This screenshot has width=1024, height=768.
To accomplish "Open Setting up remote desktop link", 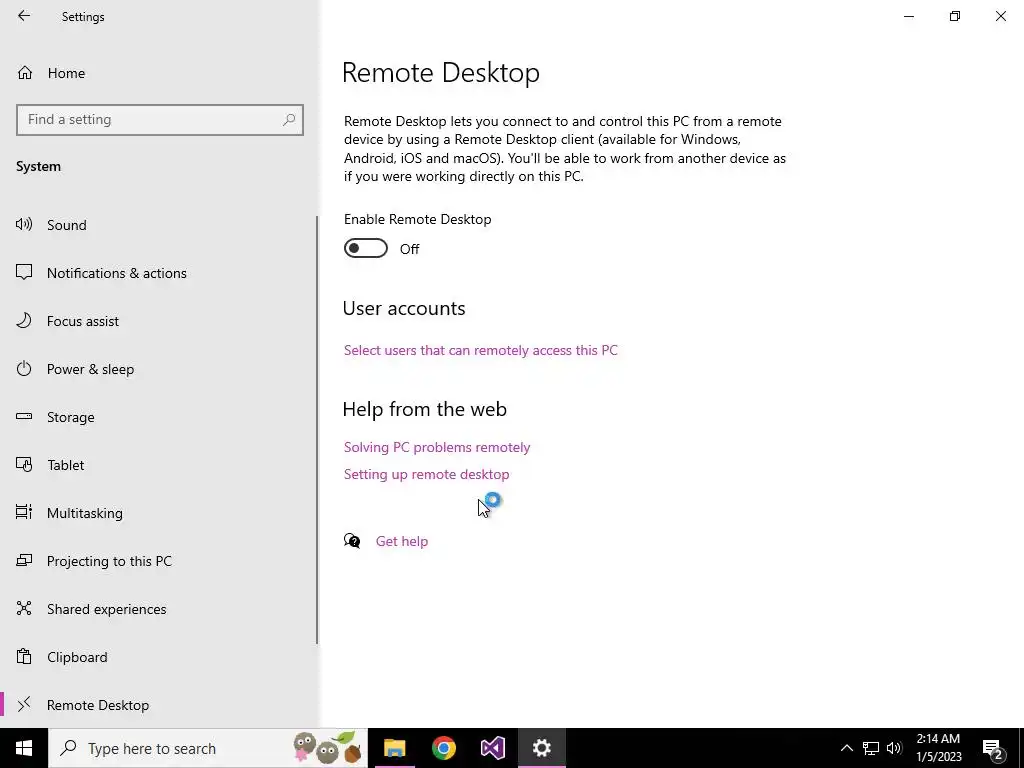I will [x=426, y=475].
